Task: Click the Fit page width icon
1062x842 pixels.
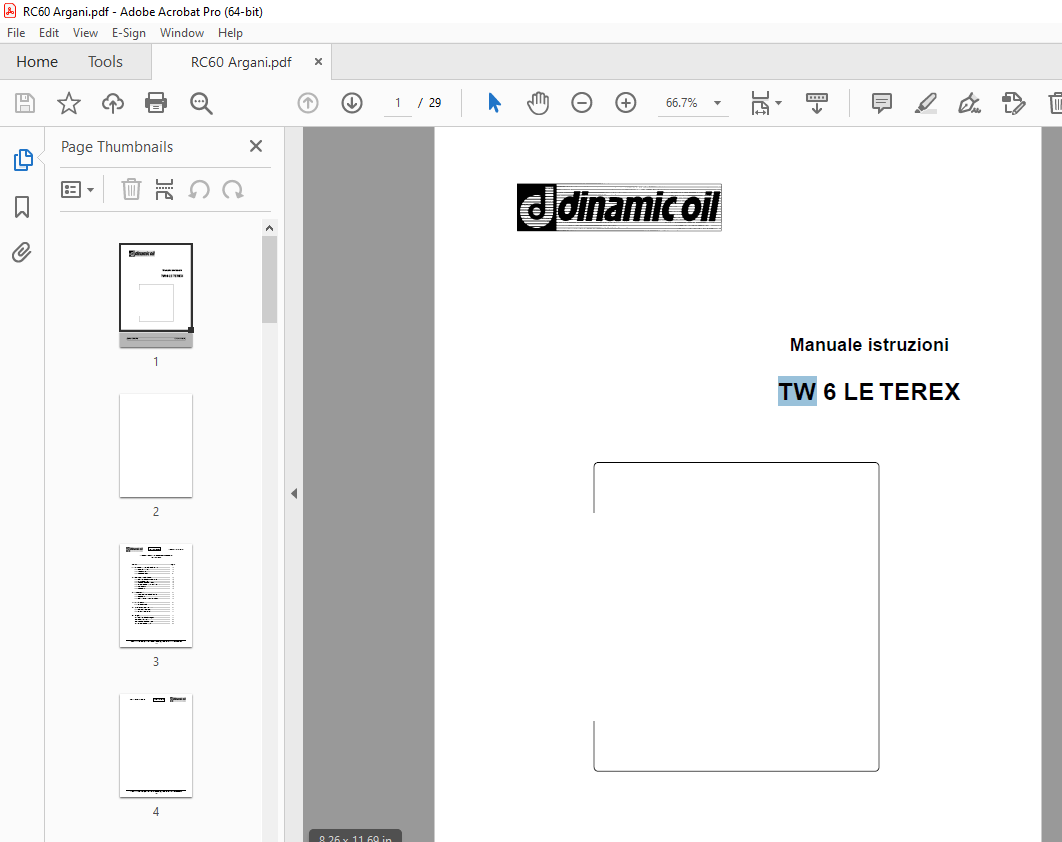Action: (760, 103)
